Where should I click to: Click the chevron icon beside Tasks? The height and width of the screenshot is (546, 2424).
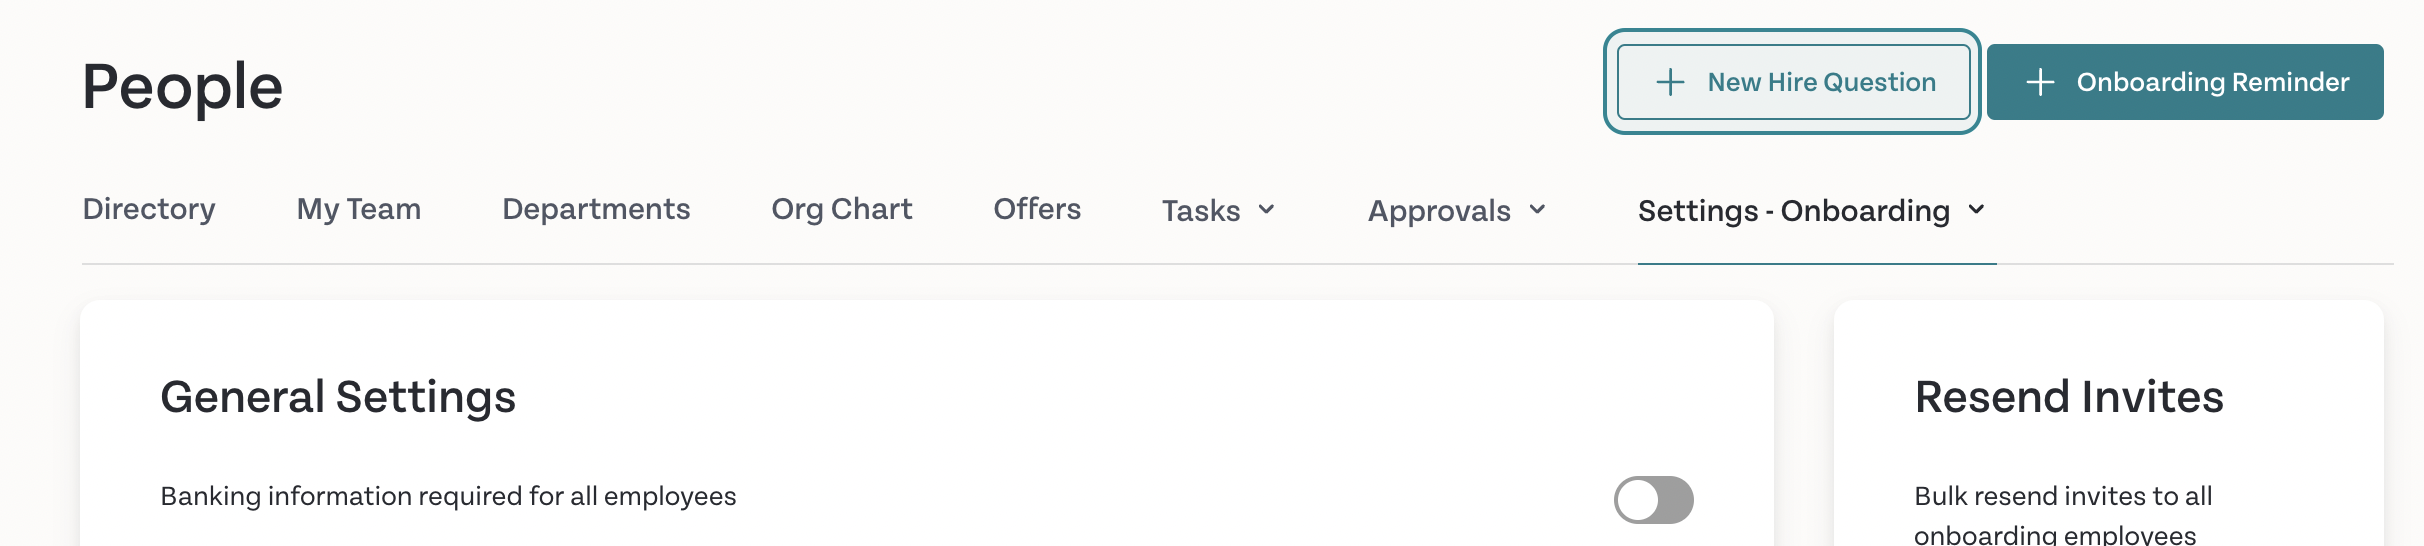(x=1266, y=210)
